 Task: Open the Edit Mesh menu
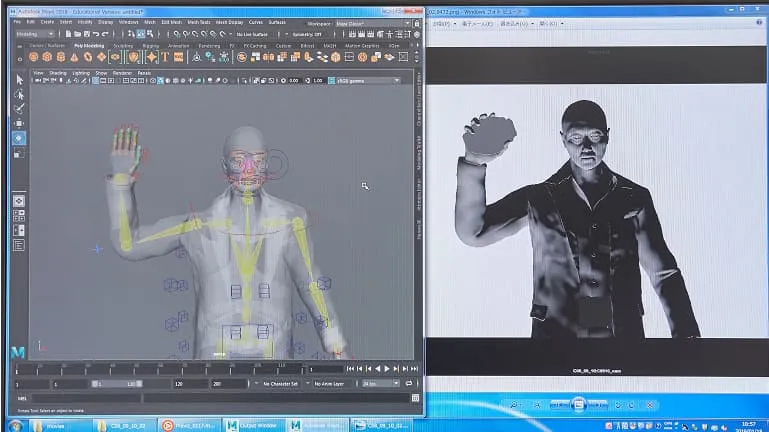[171, 22]
